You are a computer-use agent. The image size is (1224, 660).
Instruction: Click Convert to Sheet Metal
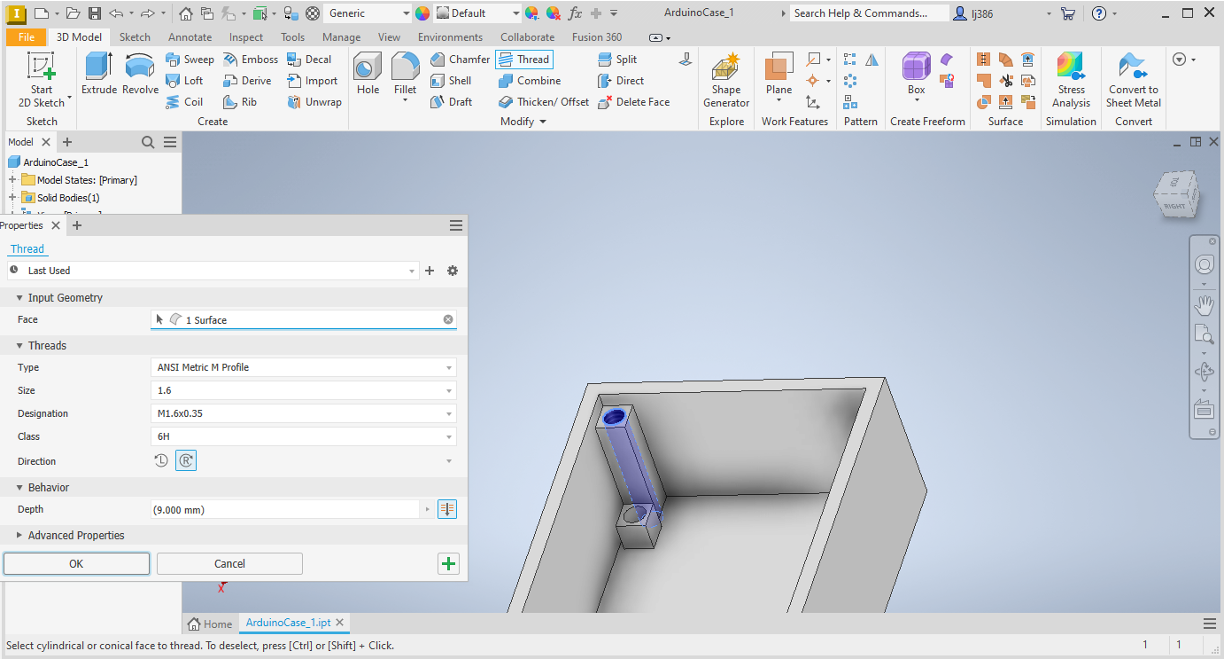1133,80
